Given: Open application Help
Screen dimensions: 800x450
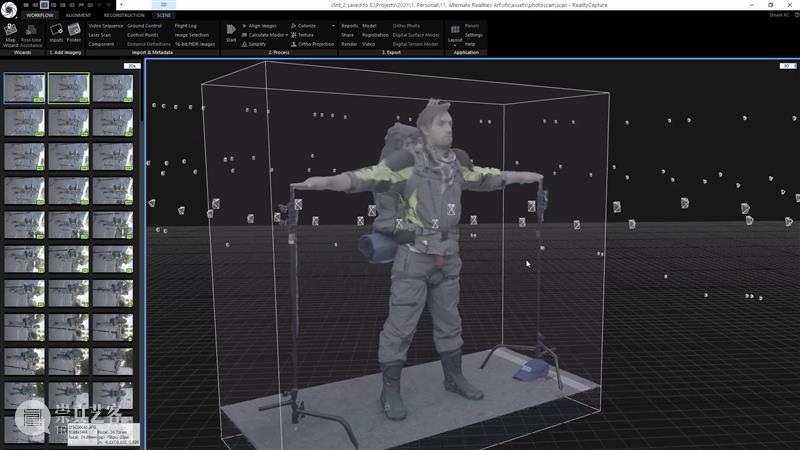Looking at the screenshot, I should click(x=470, y=44).
